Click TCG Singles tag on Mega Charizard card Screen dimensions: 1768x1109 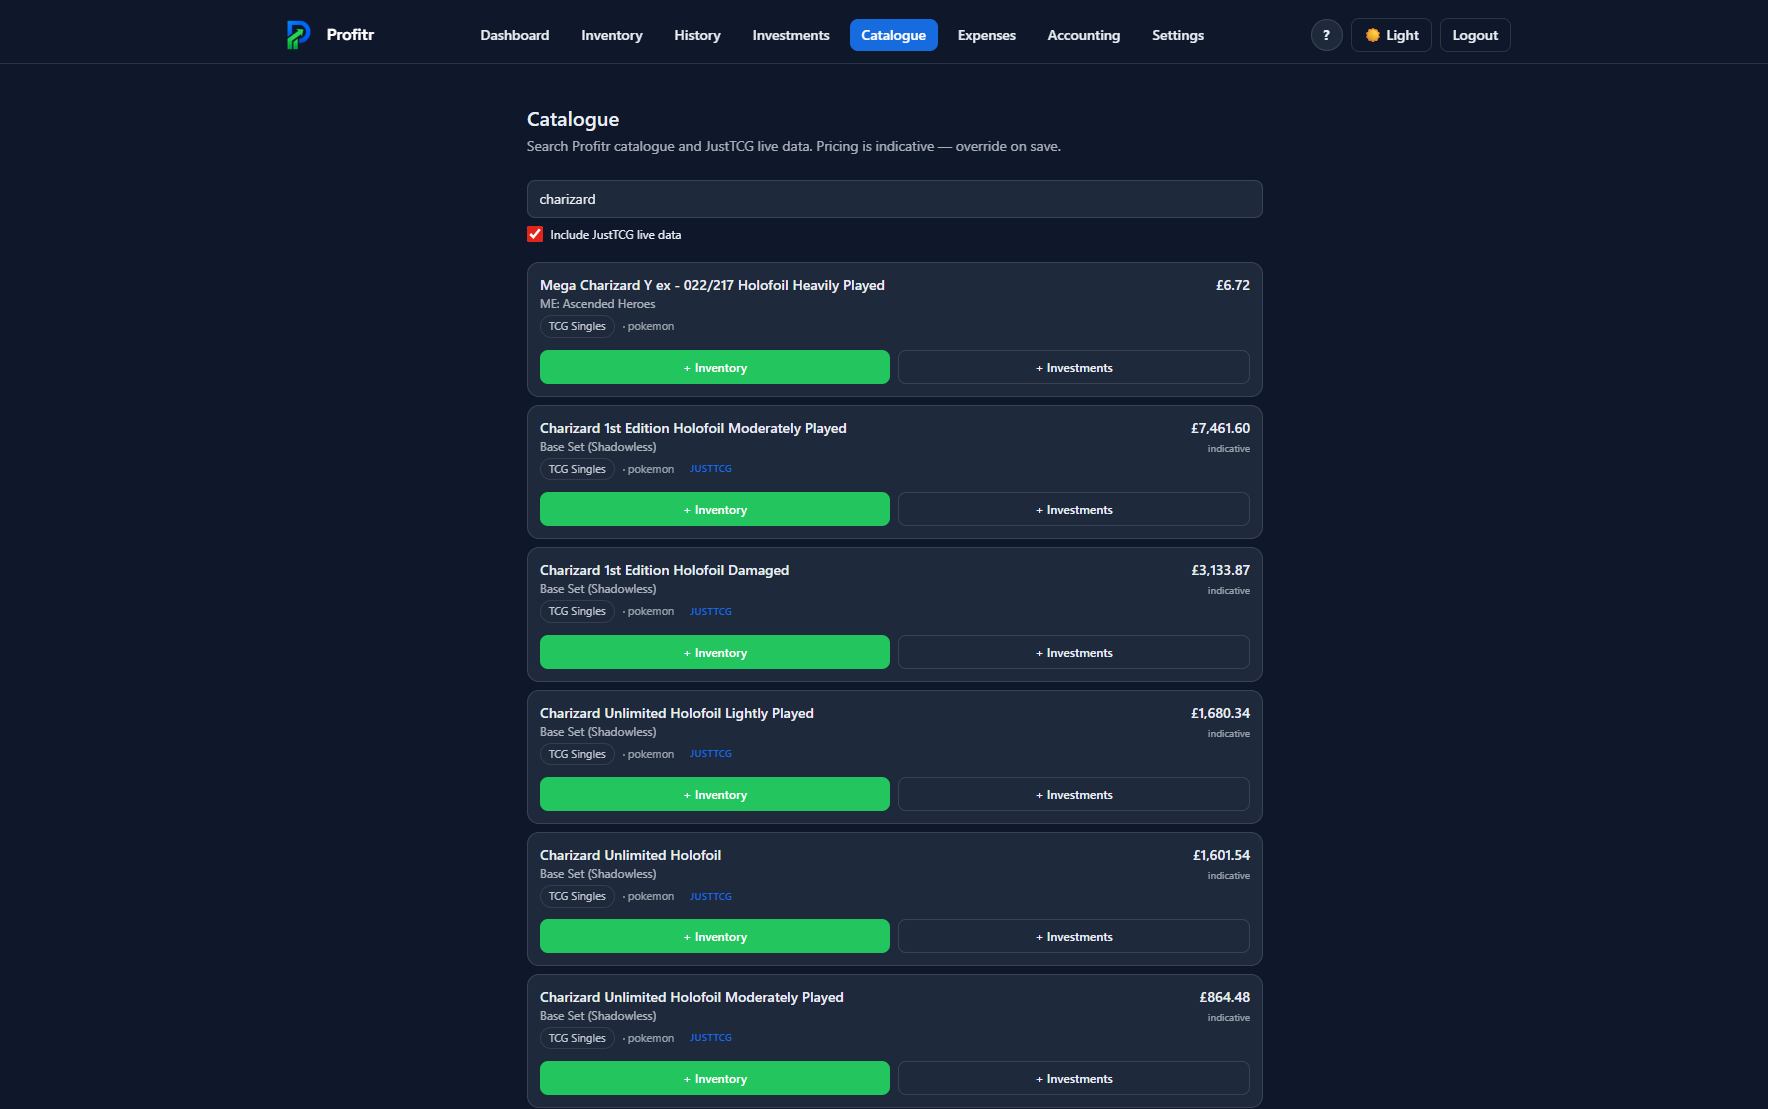pyautogui.click(x=577, y=326)
